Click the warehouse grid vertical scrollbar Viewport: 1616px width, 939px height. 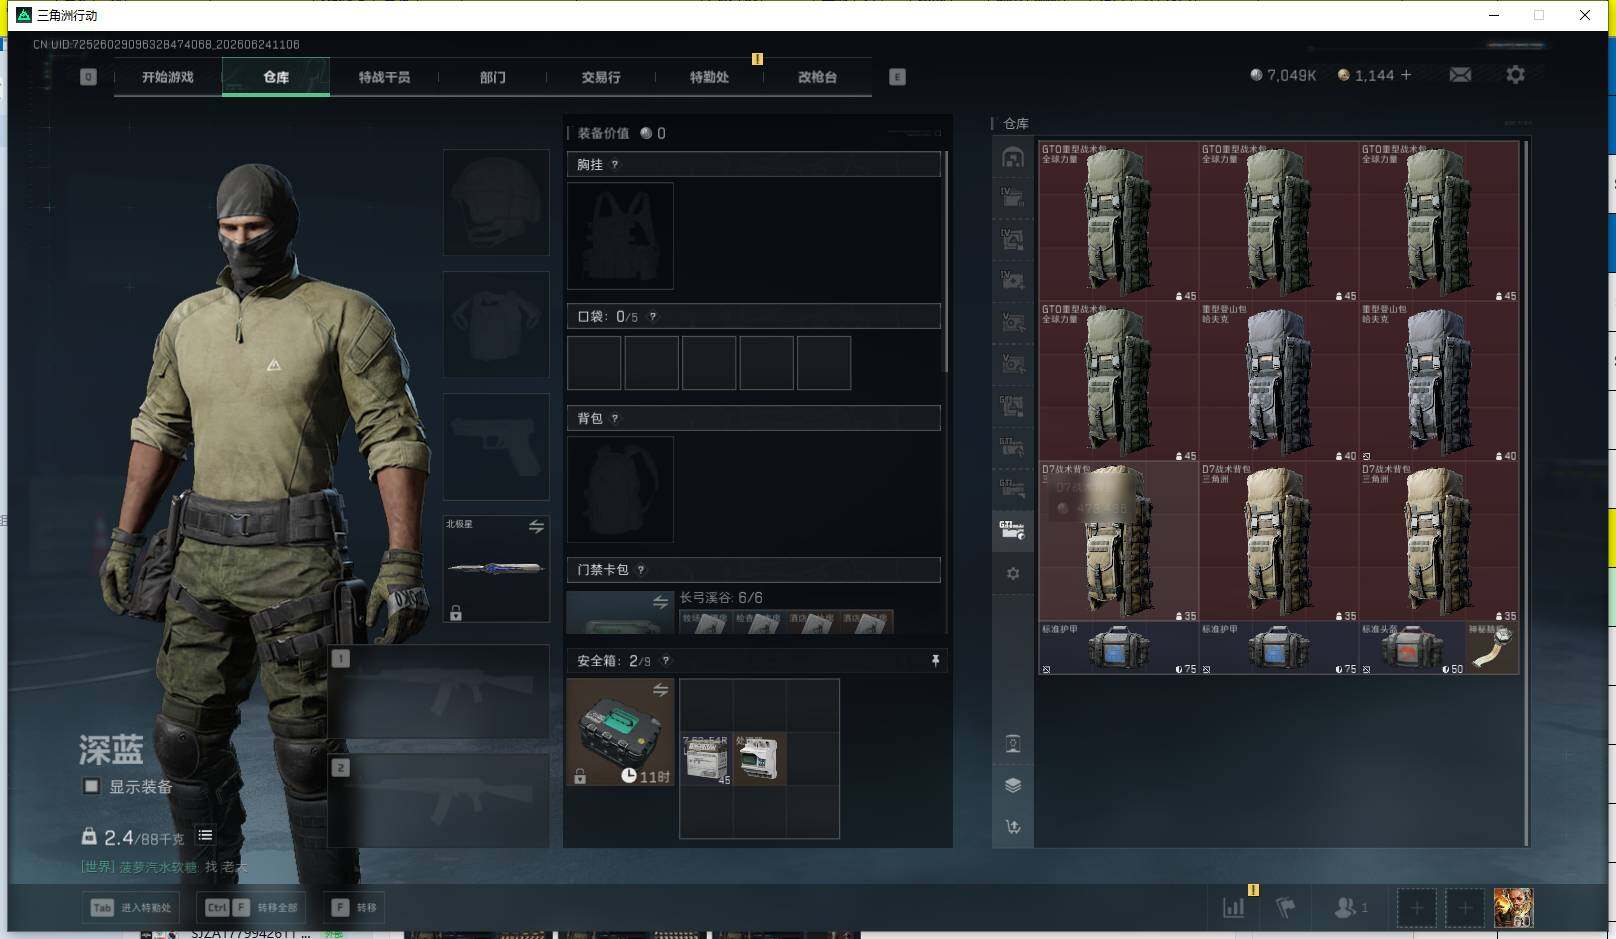point(1526,493)
